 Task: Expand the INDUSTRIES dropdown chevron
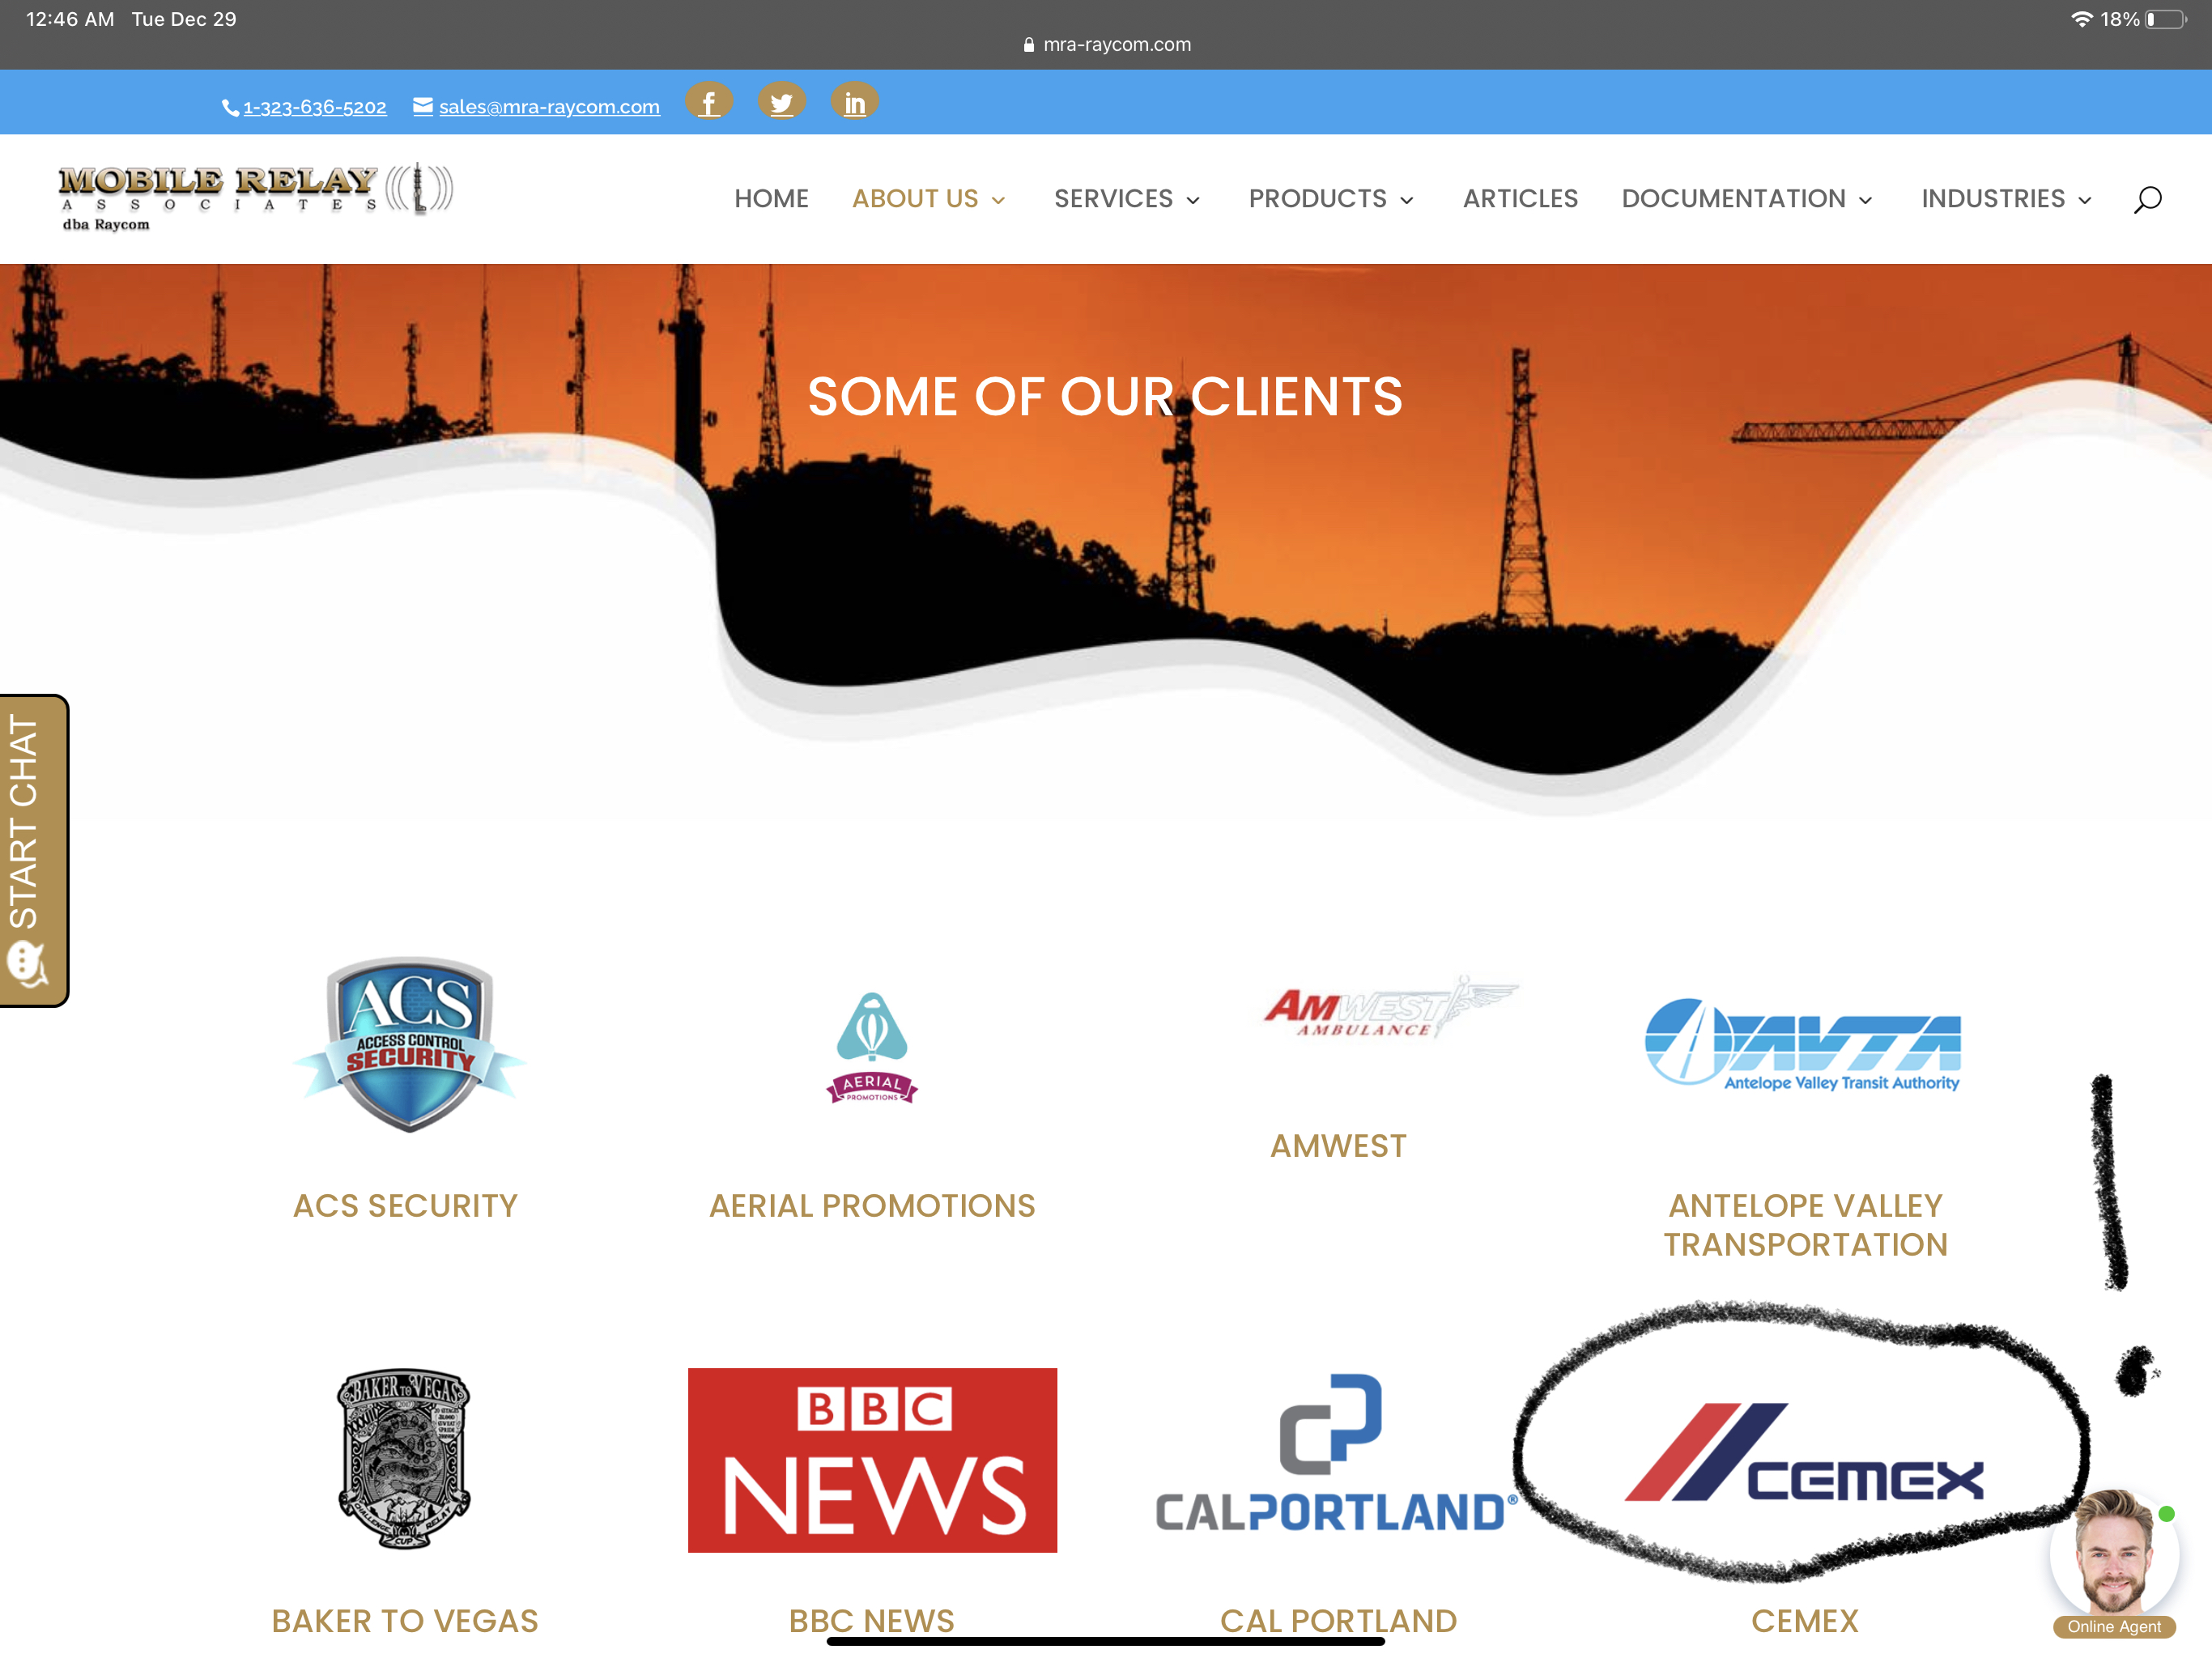coord(2084,201)
